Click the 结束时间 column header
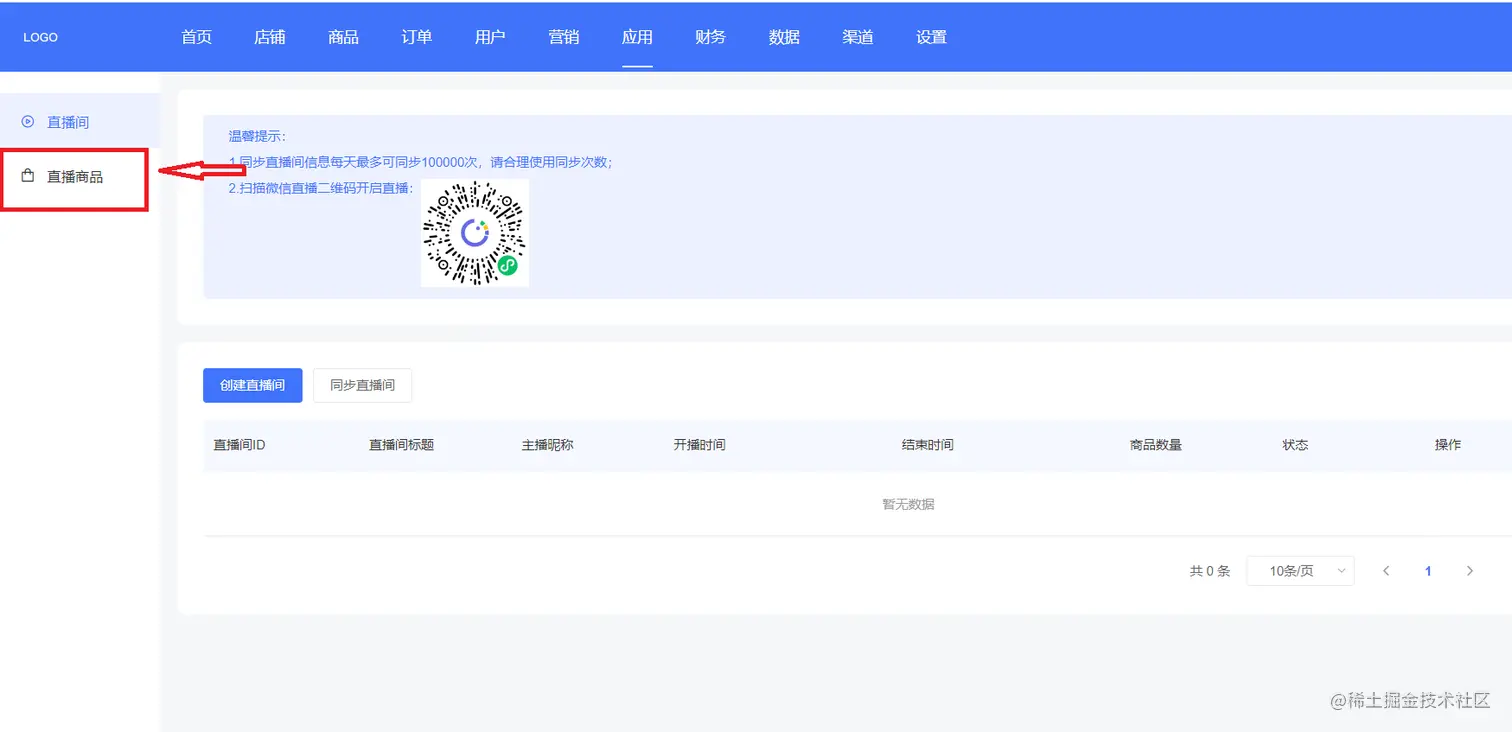Image resolution: width=1512 pixels, height=732 pixels. click(927, 445)
